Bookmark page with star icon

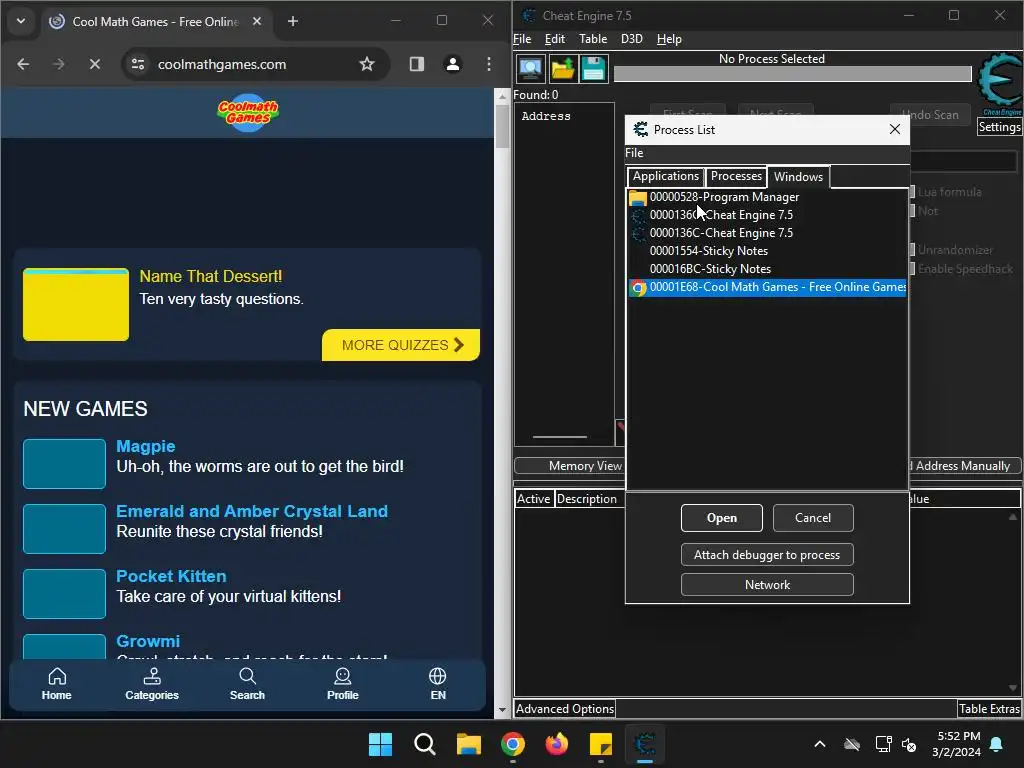[x=367, y=64]
